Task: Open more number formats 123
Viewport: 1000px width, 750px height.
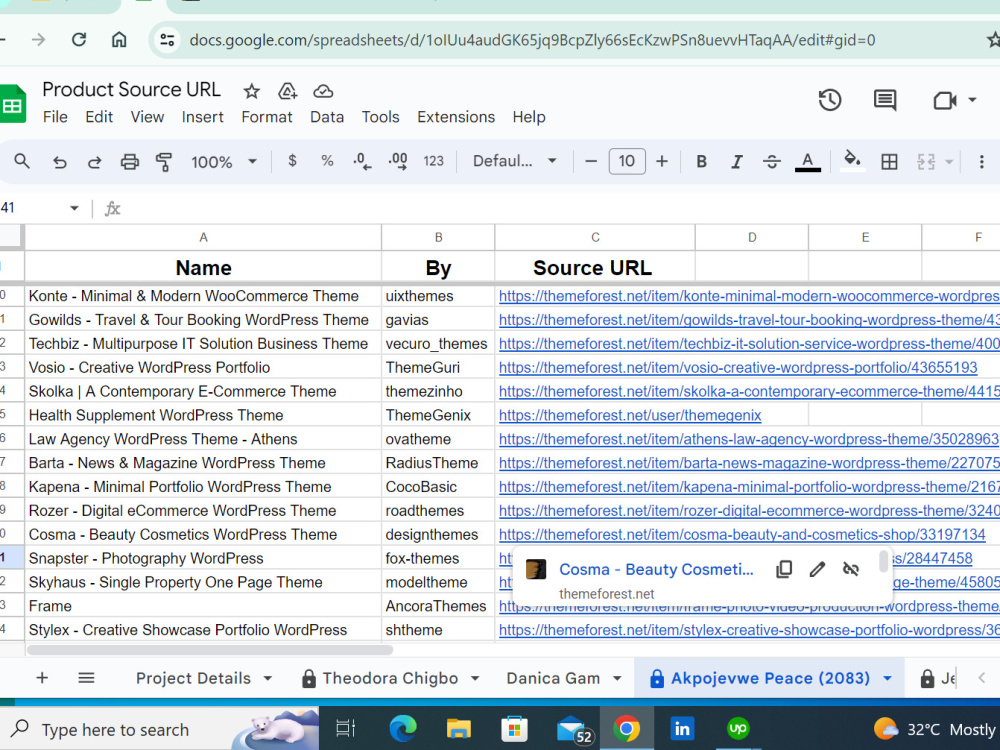Action: tap(434, 161)
